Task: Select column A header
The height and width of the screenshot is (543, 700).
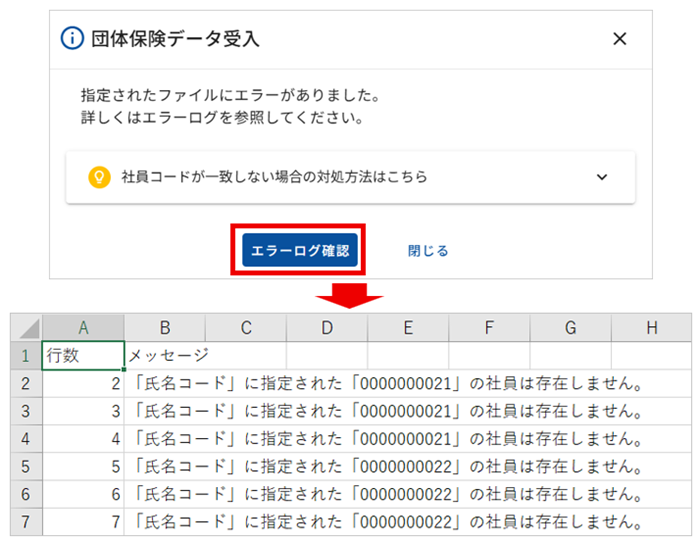Action: click(83, 328)
